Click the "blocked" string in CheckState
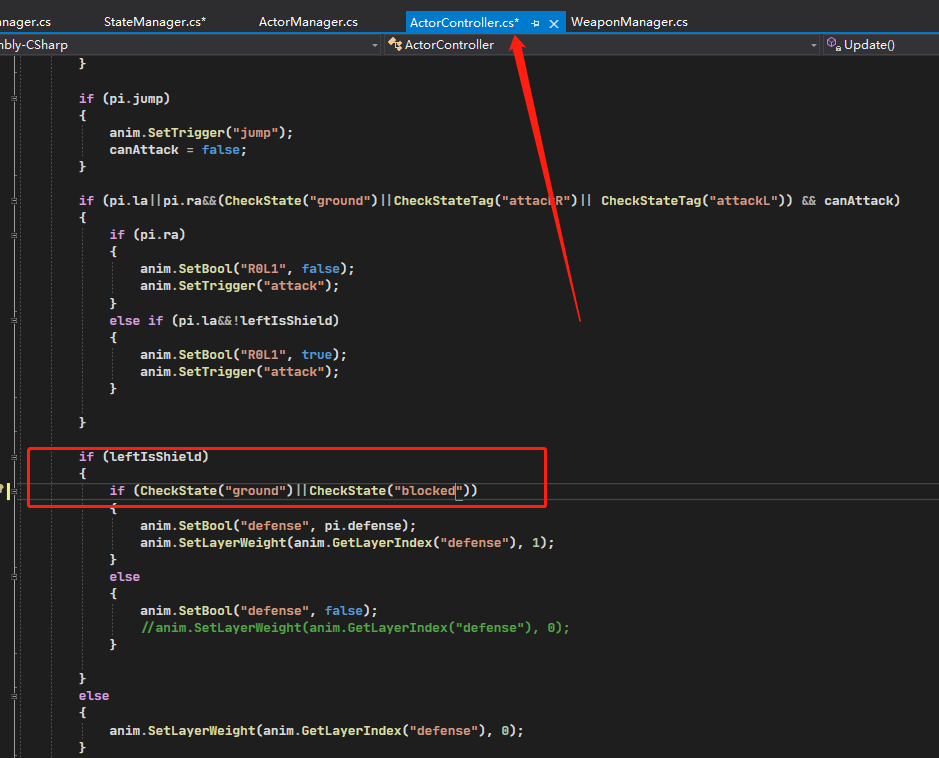The image size is (939, 758). [428, 491]
